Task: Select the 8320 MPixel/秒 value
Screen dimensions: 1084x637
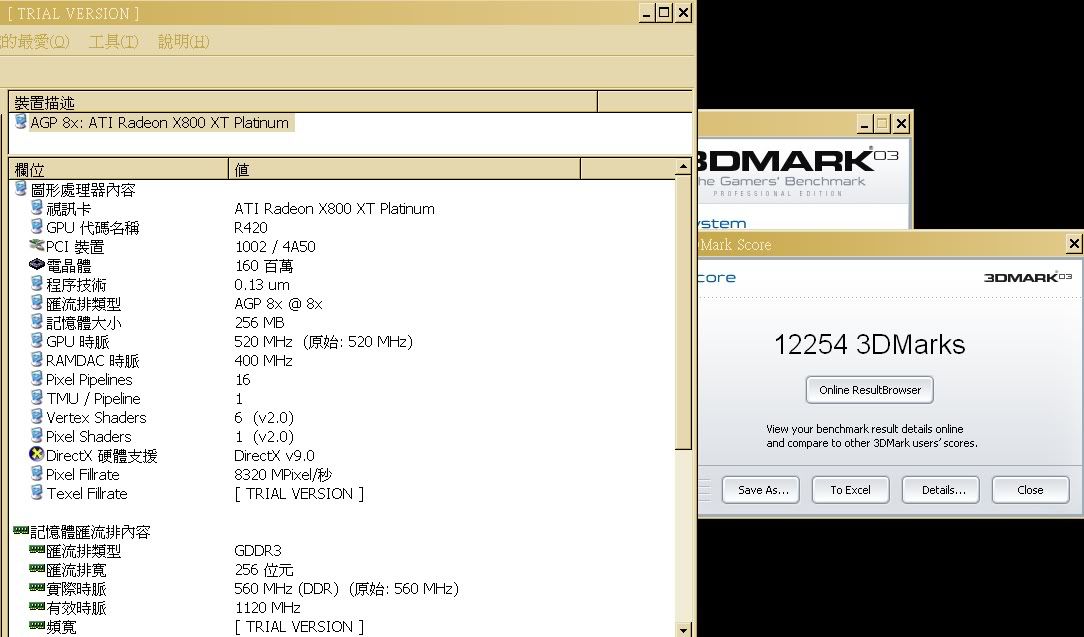Action: pos(283,474)
